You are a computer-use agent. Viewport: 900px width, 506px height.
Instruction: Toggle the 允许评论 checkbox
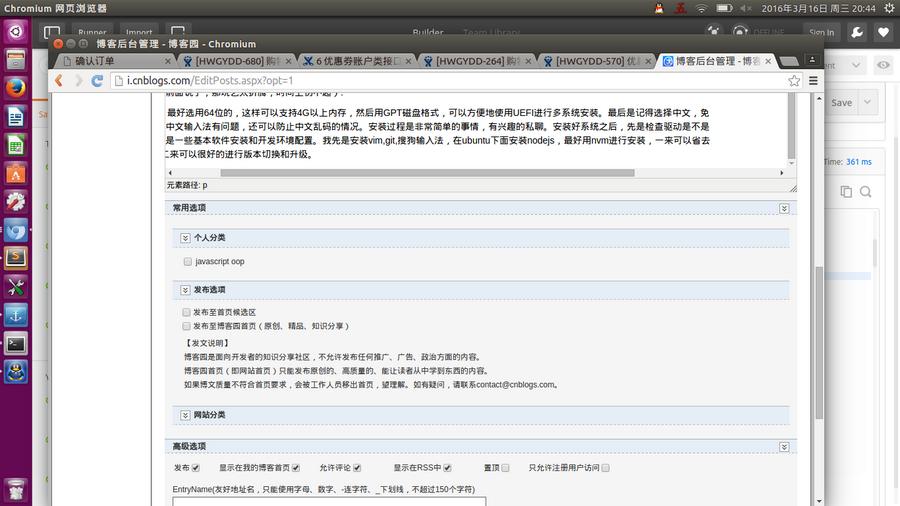(357, 468)
